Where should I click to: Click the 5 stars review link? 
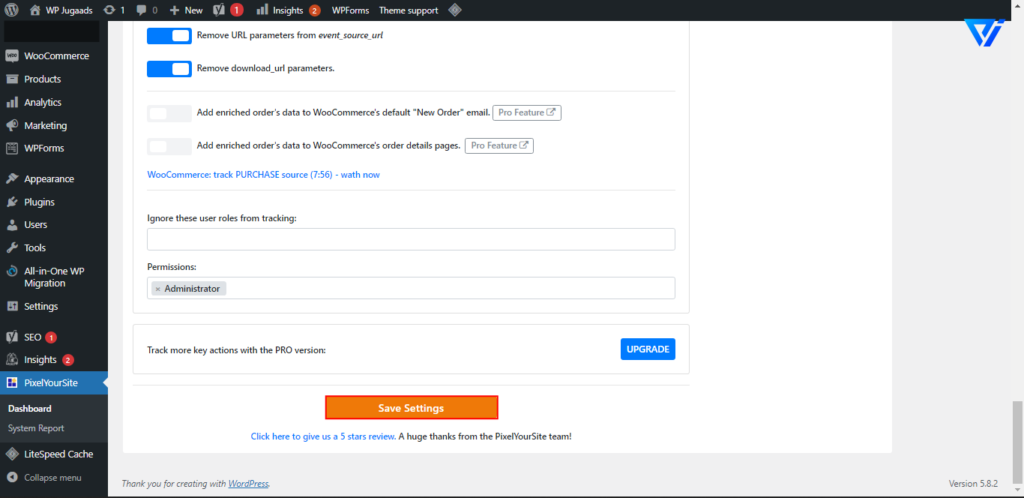[323, 437]
